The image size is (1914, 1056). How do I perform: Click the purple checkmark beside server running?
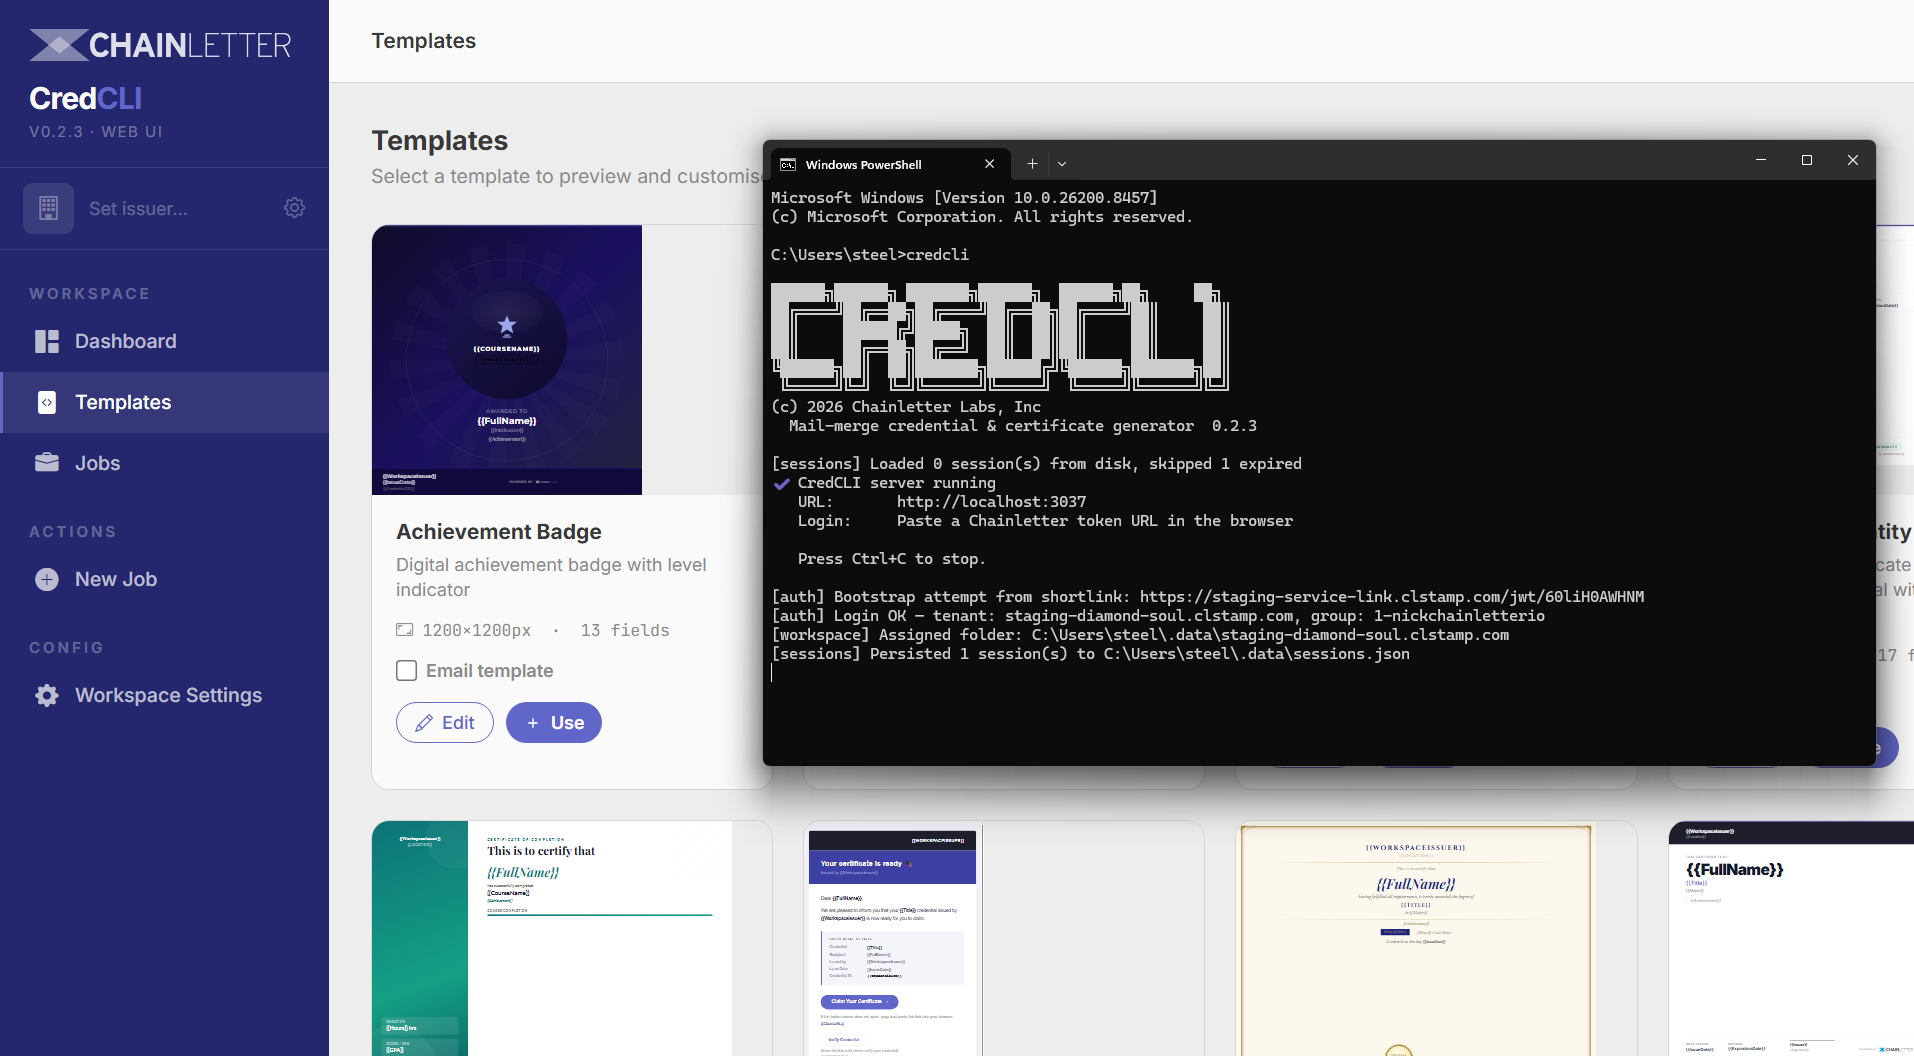click(x=782, y=483)
